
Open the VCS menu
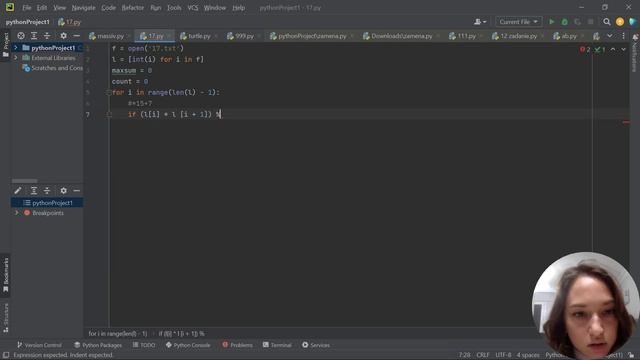pyautogui.click(x=193, y=8)
